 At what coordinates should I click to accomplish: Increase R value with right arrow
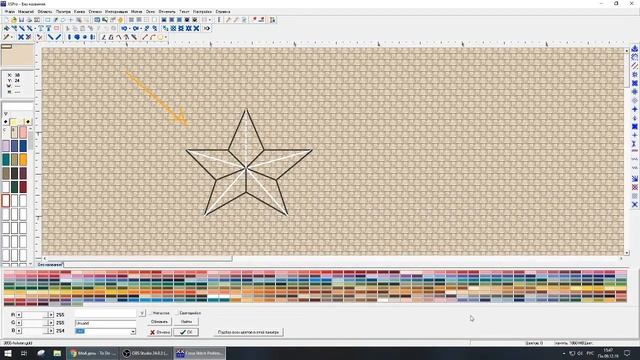[x=51, y=315]
